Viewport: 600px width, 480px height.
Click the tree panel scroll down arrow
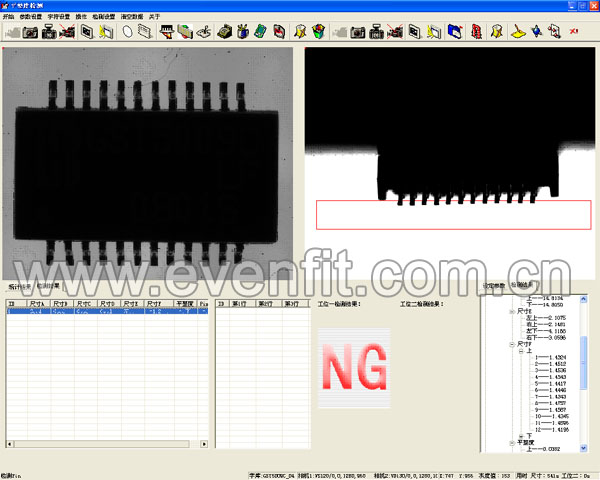click(585, 449)
